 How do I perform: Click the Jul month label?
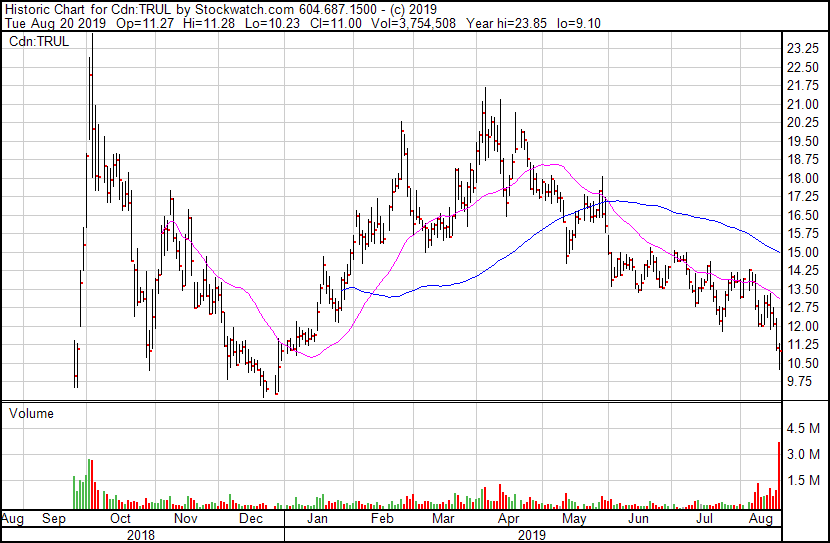tap(704, 519)
